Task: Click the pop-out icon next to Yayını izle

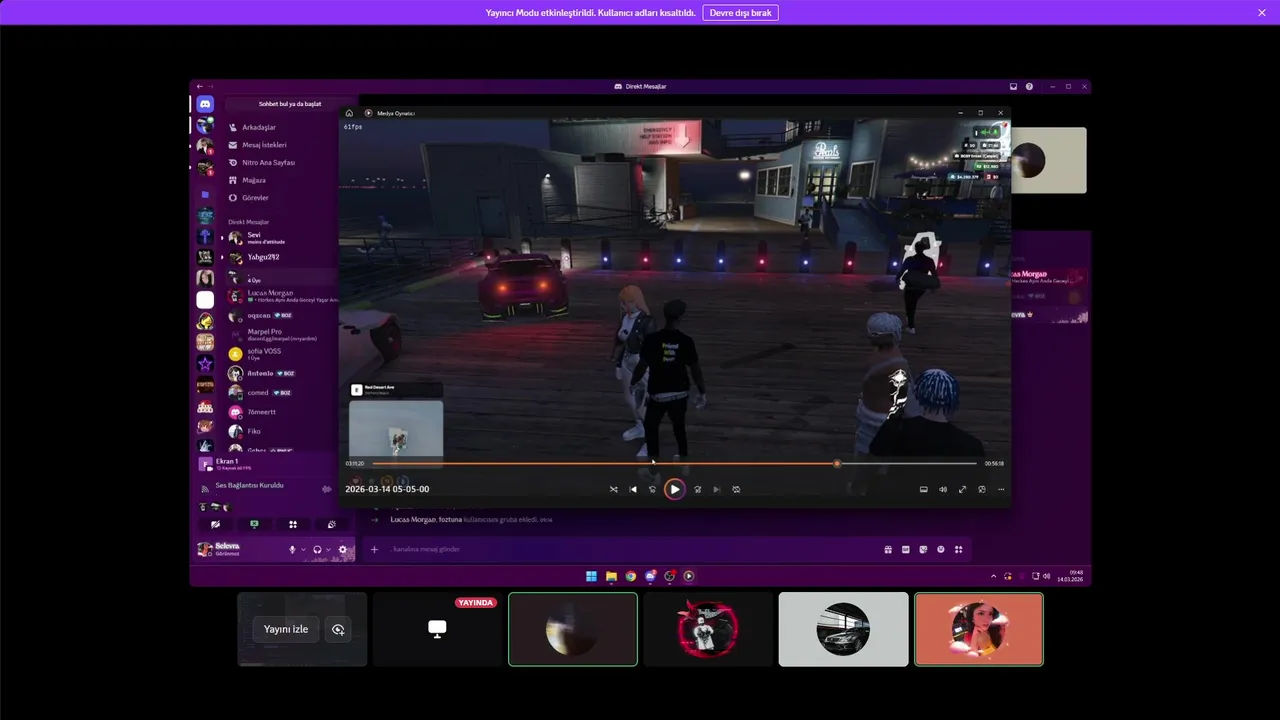Action: pyautogui.click(x=338, y=629)
